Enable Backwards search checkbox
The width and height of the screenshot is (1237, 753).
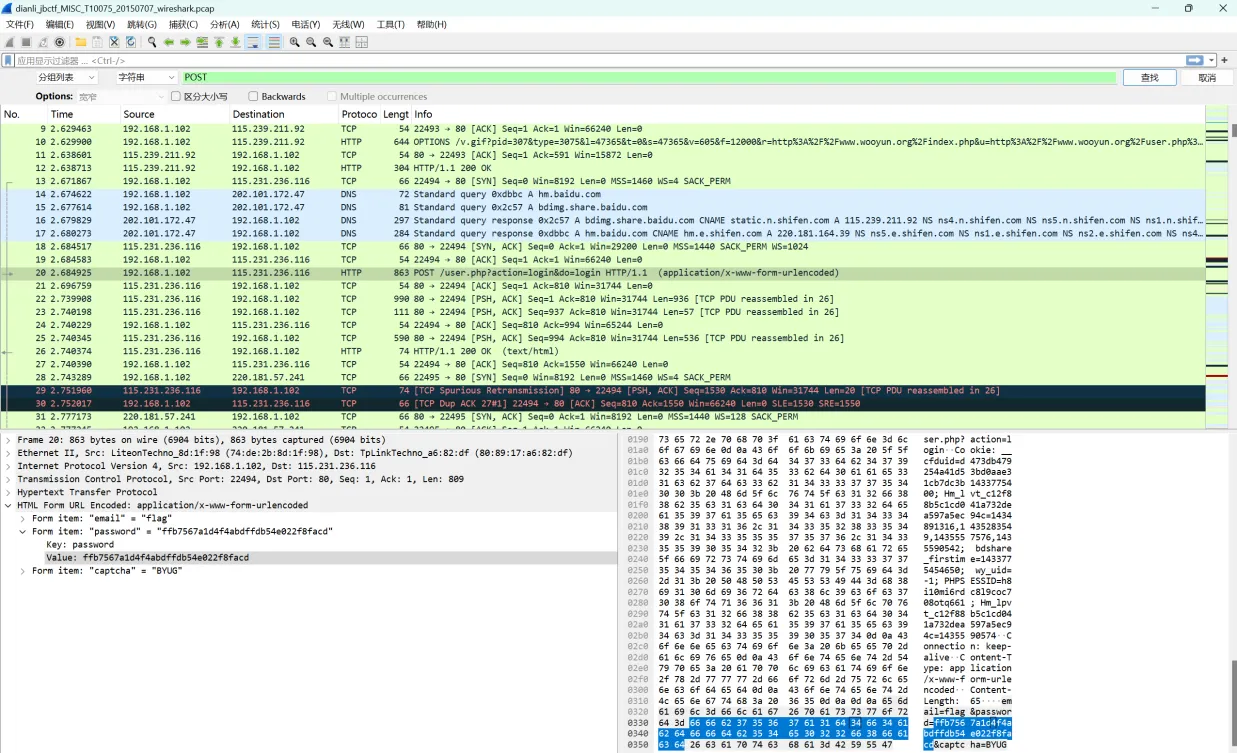253,96
